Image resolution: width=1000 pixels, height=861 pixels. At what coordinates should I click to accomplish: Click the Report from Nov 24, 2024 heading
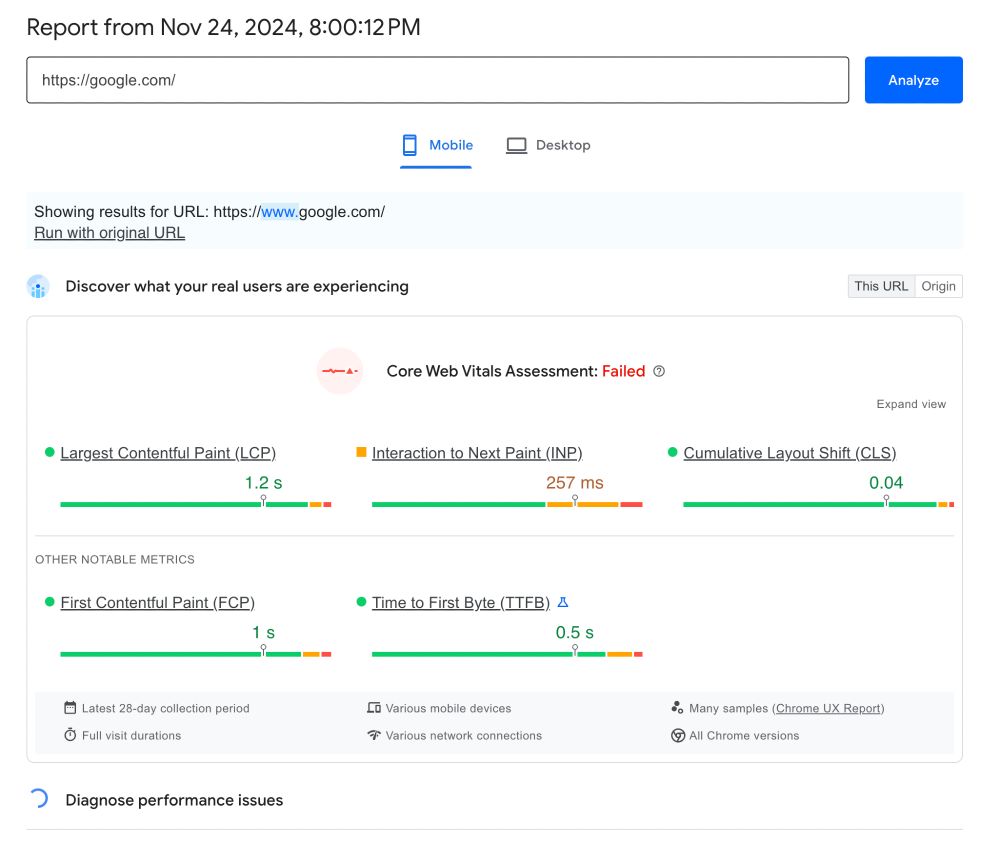223,27
